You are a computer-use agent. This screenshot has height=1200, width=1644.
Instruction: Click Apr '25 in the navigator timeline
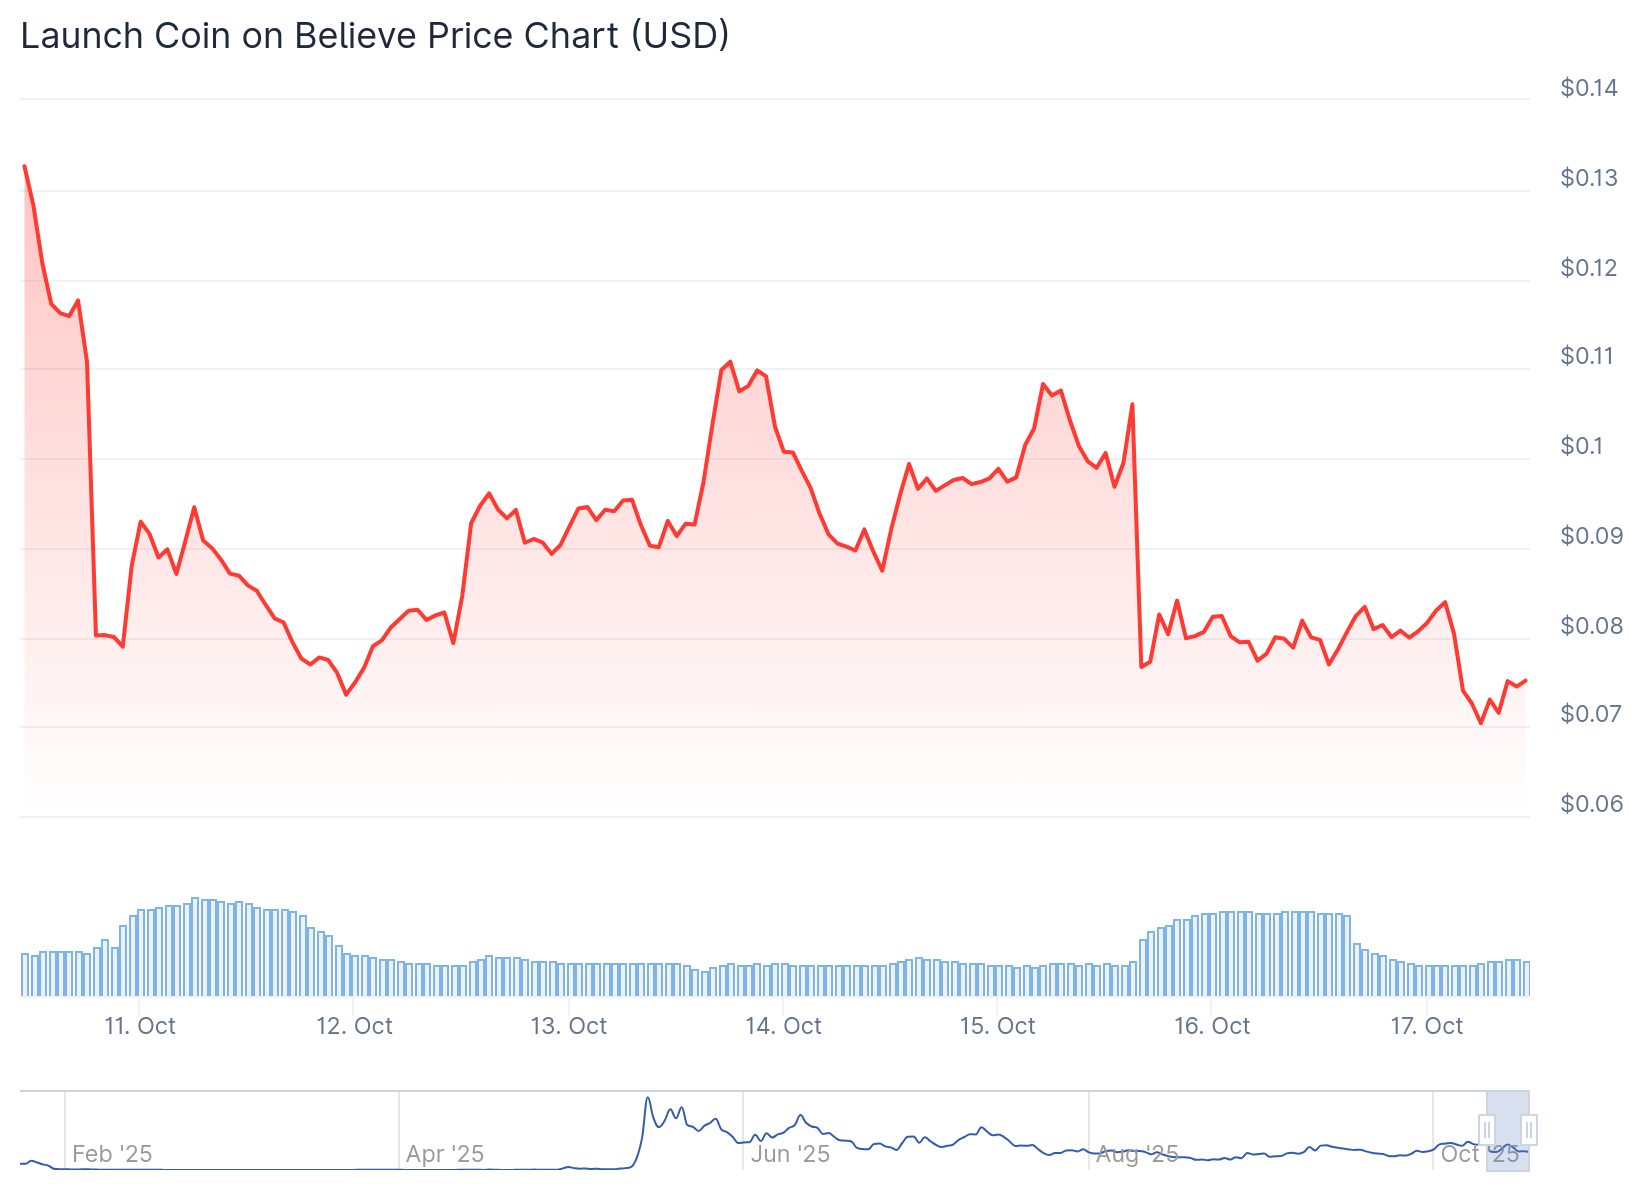445,1154
